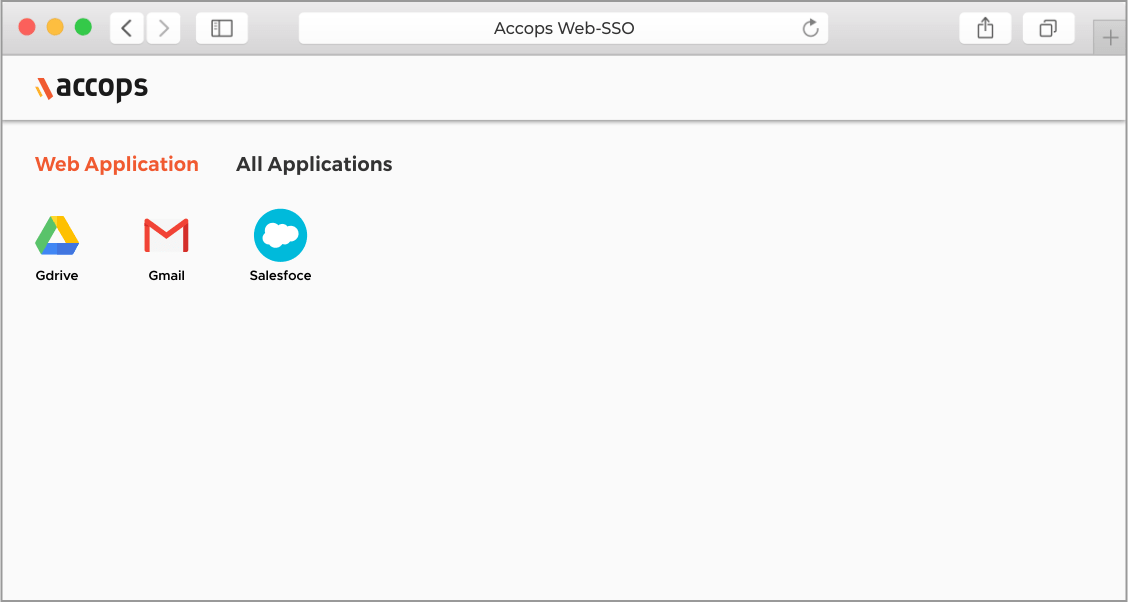This screenshot has height=602, width=1128.
Task: Open a new tab with plus button
Action: click(1110, 38)
